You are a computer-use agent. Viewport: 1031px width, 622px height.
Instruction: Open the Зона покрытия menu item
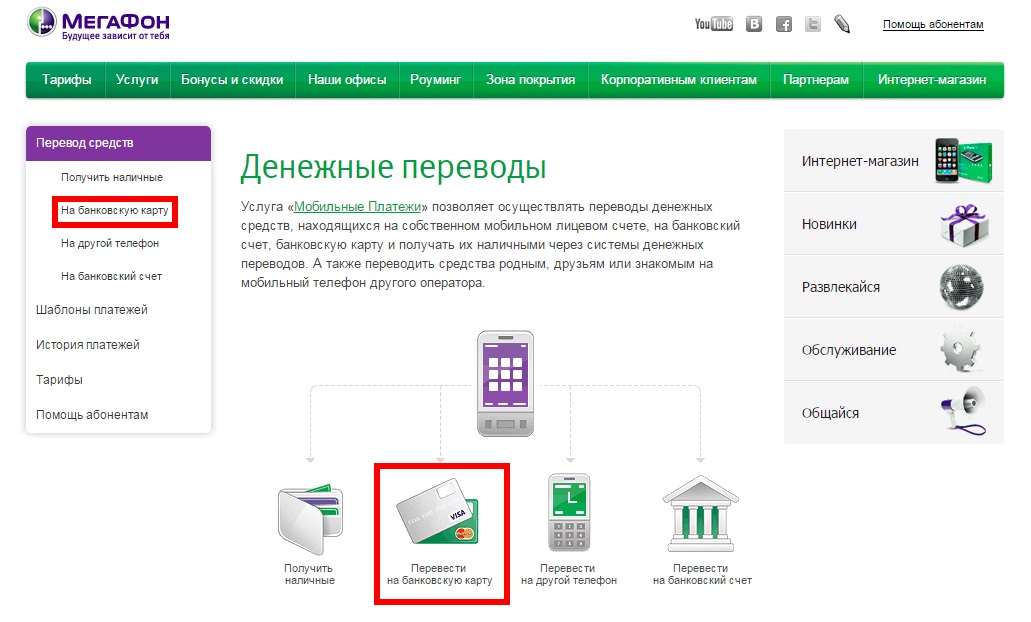click(x=529, y=79)
